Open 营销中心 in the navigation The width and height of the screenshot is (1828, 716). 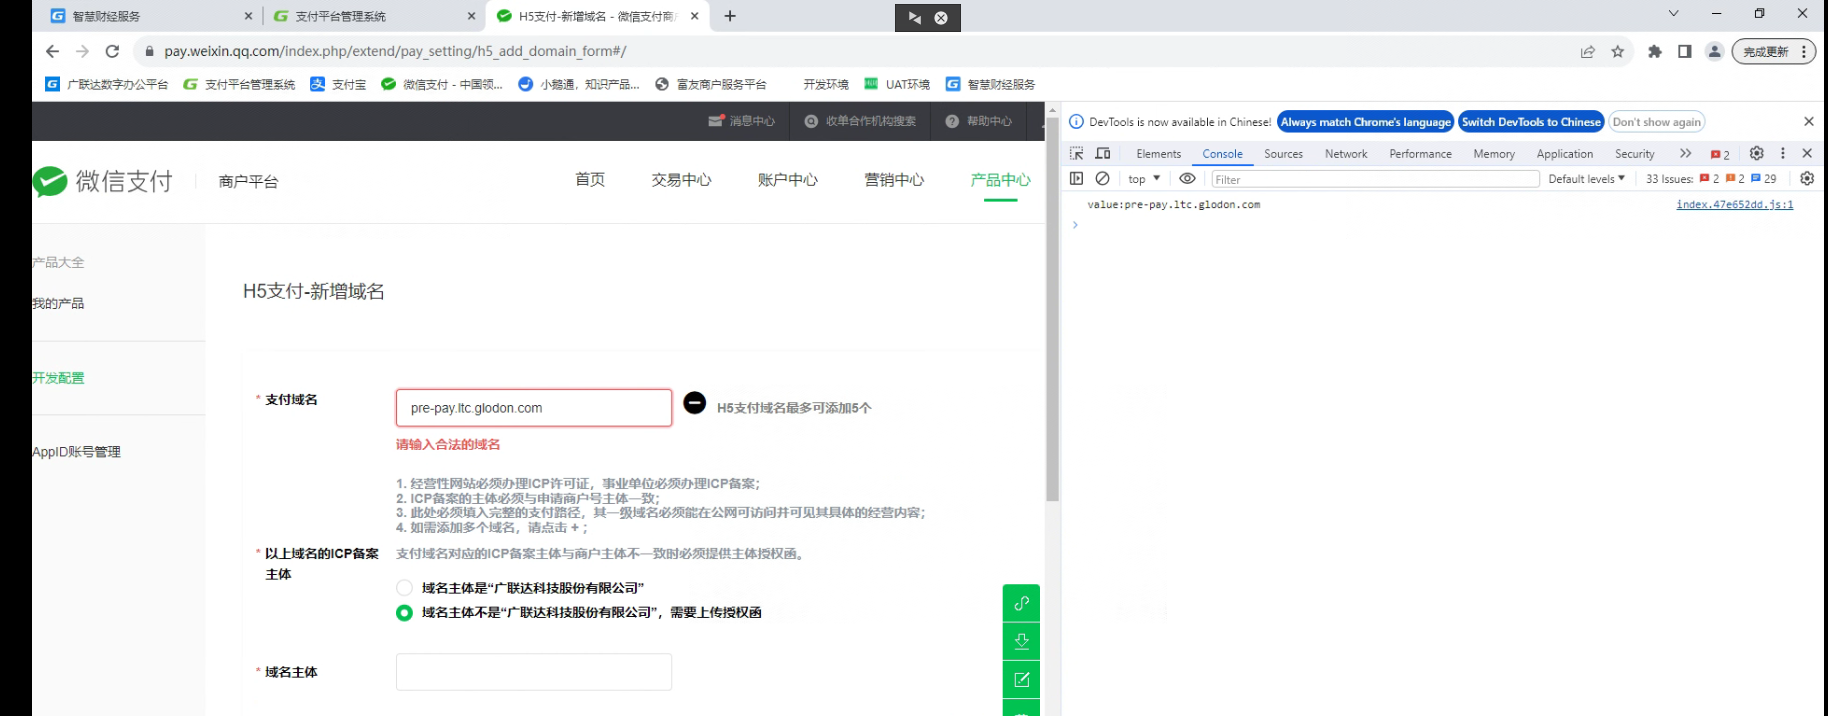[894, 180]
